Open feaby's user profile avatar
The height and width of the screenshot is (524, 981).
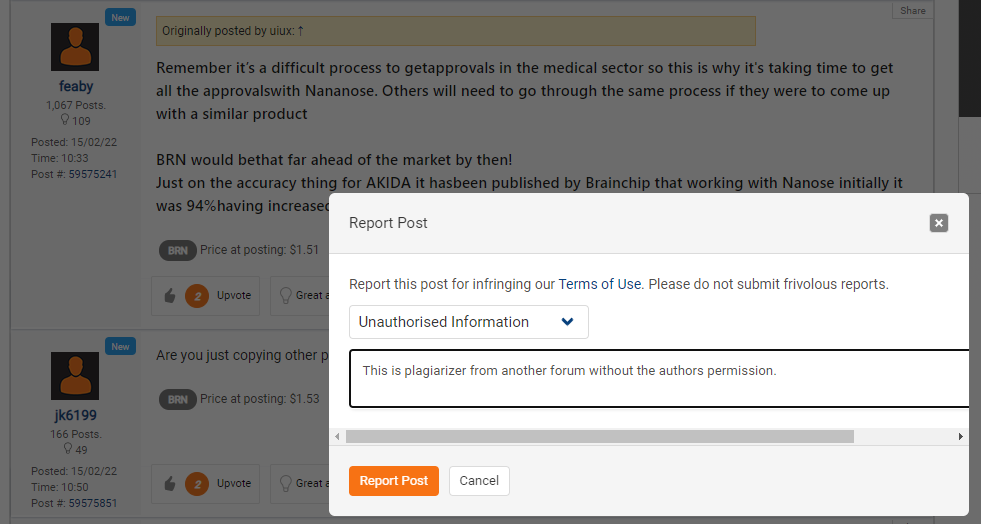point(75,47)
